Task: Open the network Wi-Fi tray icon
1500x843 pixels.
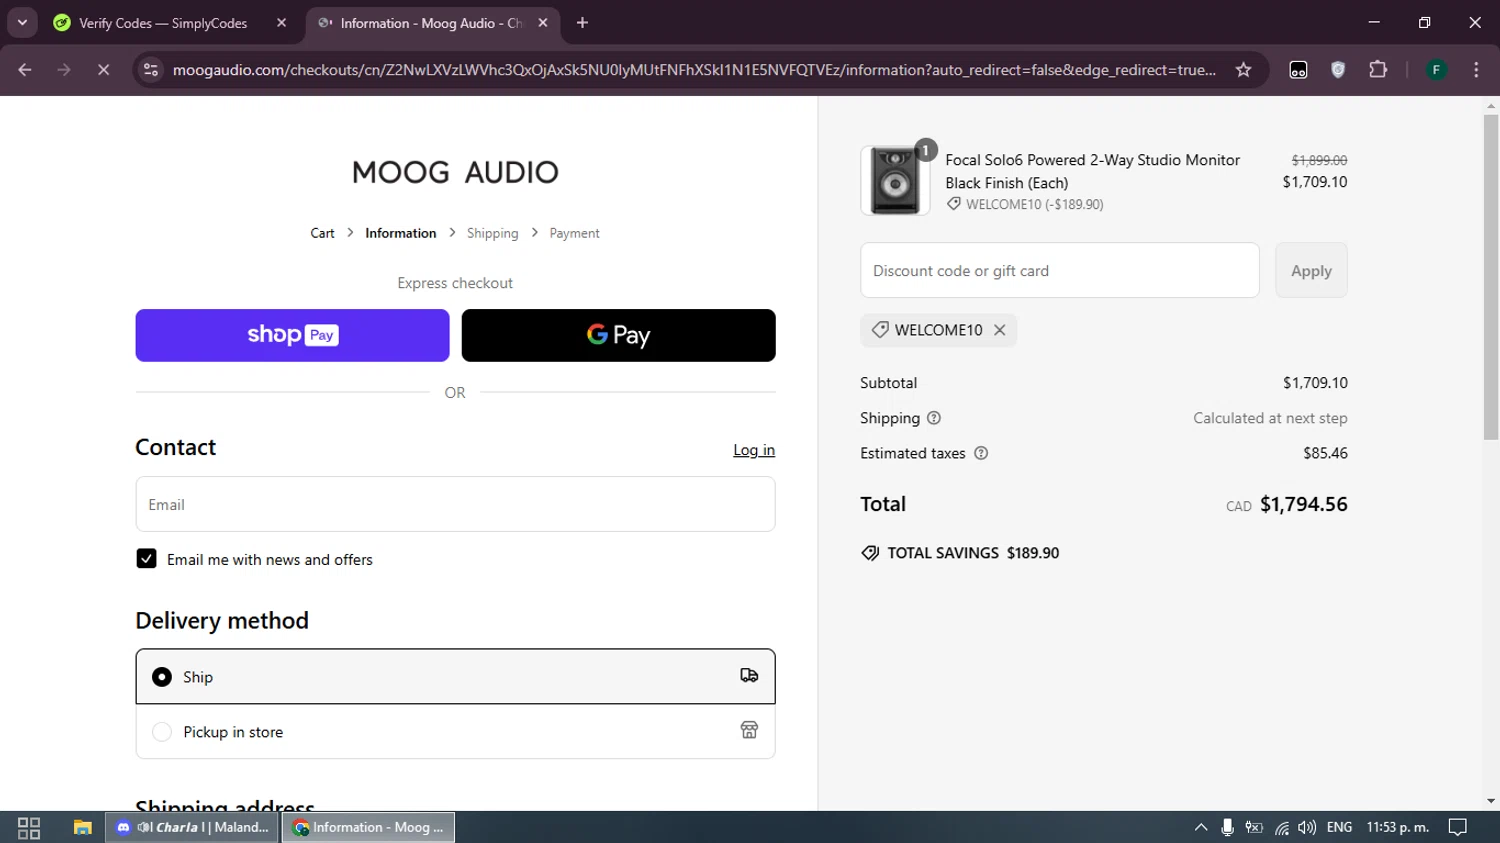Action: point(1281,827)
